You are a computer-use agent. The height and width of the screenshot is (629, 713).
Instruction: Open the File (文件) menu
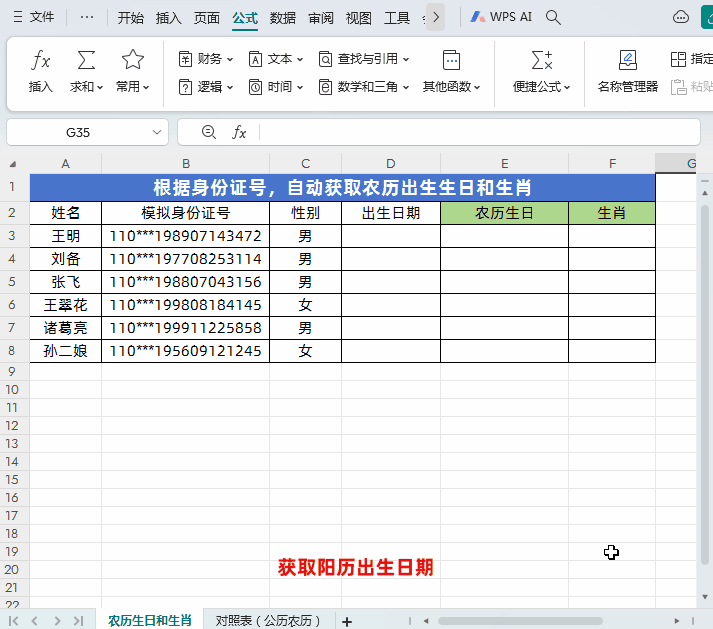click(33, 17)
